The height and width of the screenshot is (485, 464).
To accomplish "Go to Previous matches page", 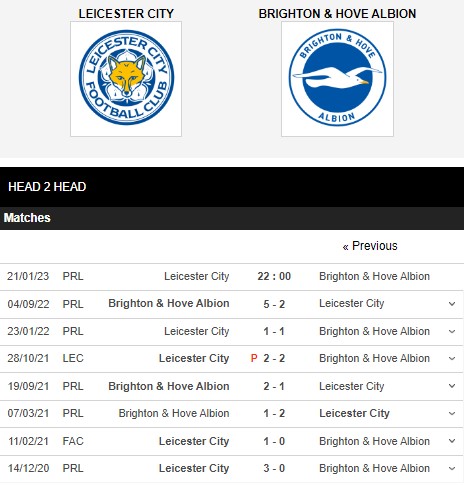I will pos(370,246).
